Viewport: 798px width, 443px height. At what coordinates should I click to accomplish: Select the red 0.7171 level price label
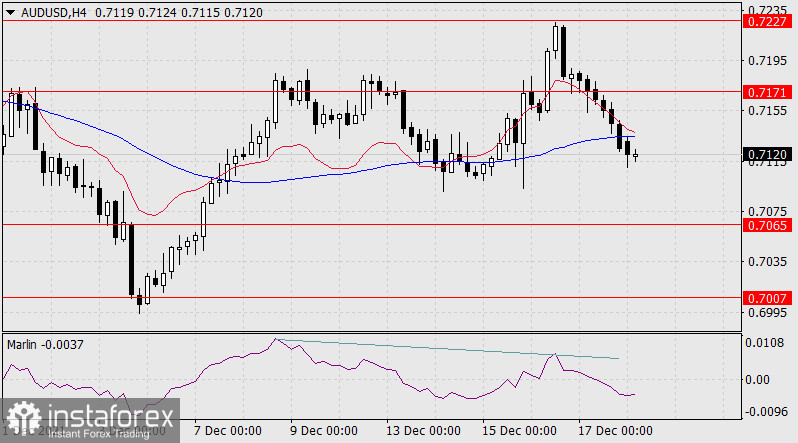click(767, 92)
